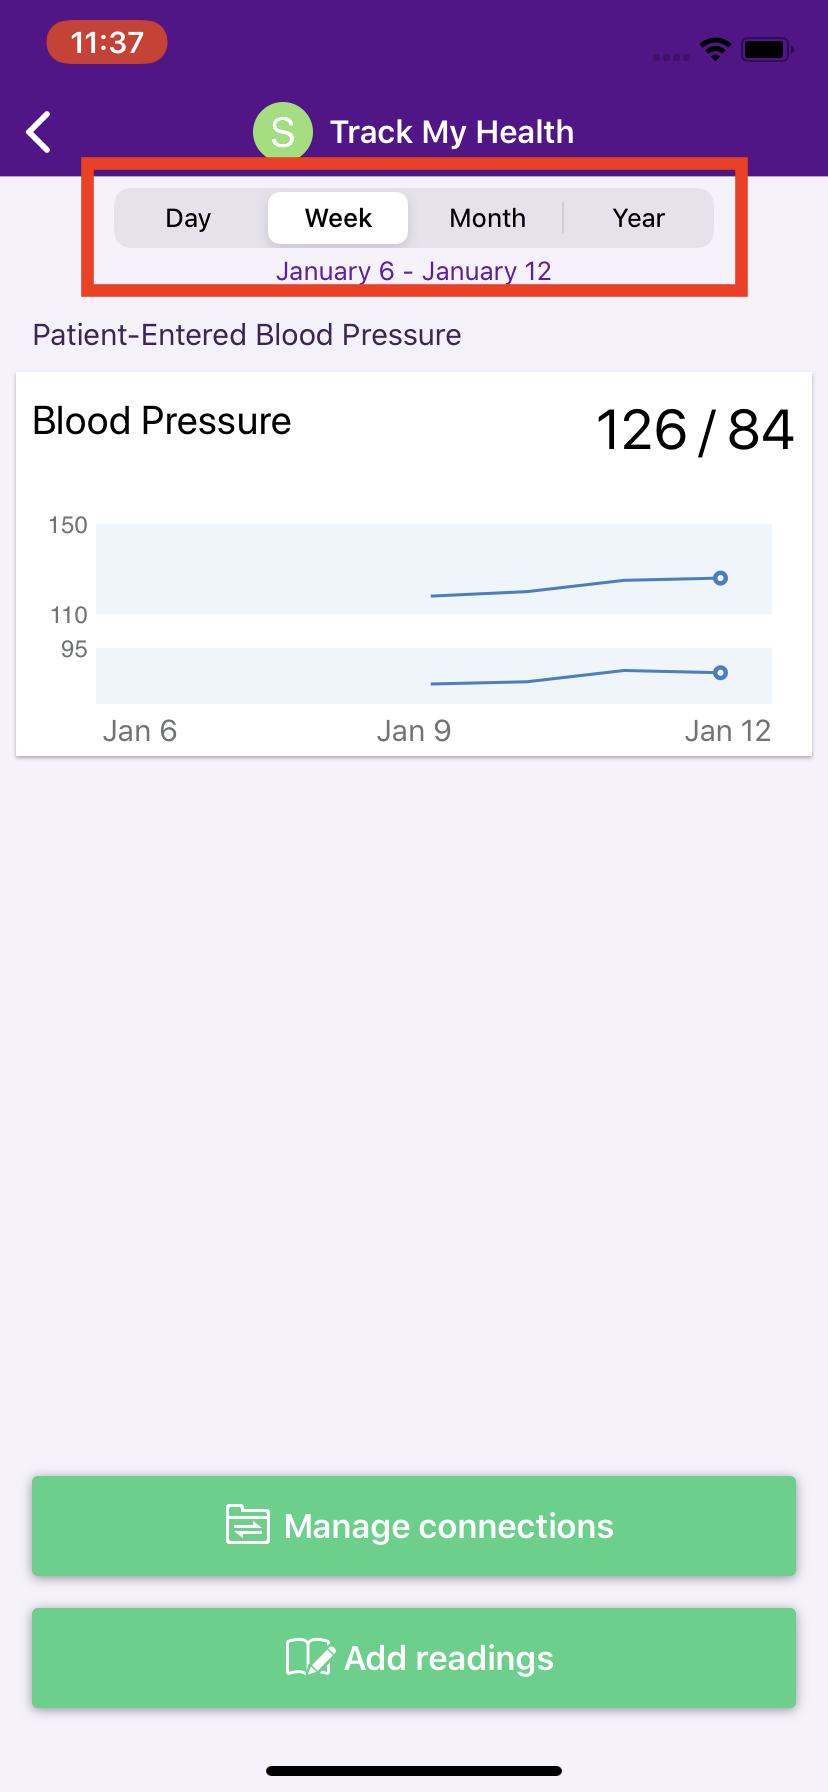The height and width of the screenshot is (1792, 828).
Task: Tap the diastolic data point on the chart
Action: (721, 673)
